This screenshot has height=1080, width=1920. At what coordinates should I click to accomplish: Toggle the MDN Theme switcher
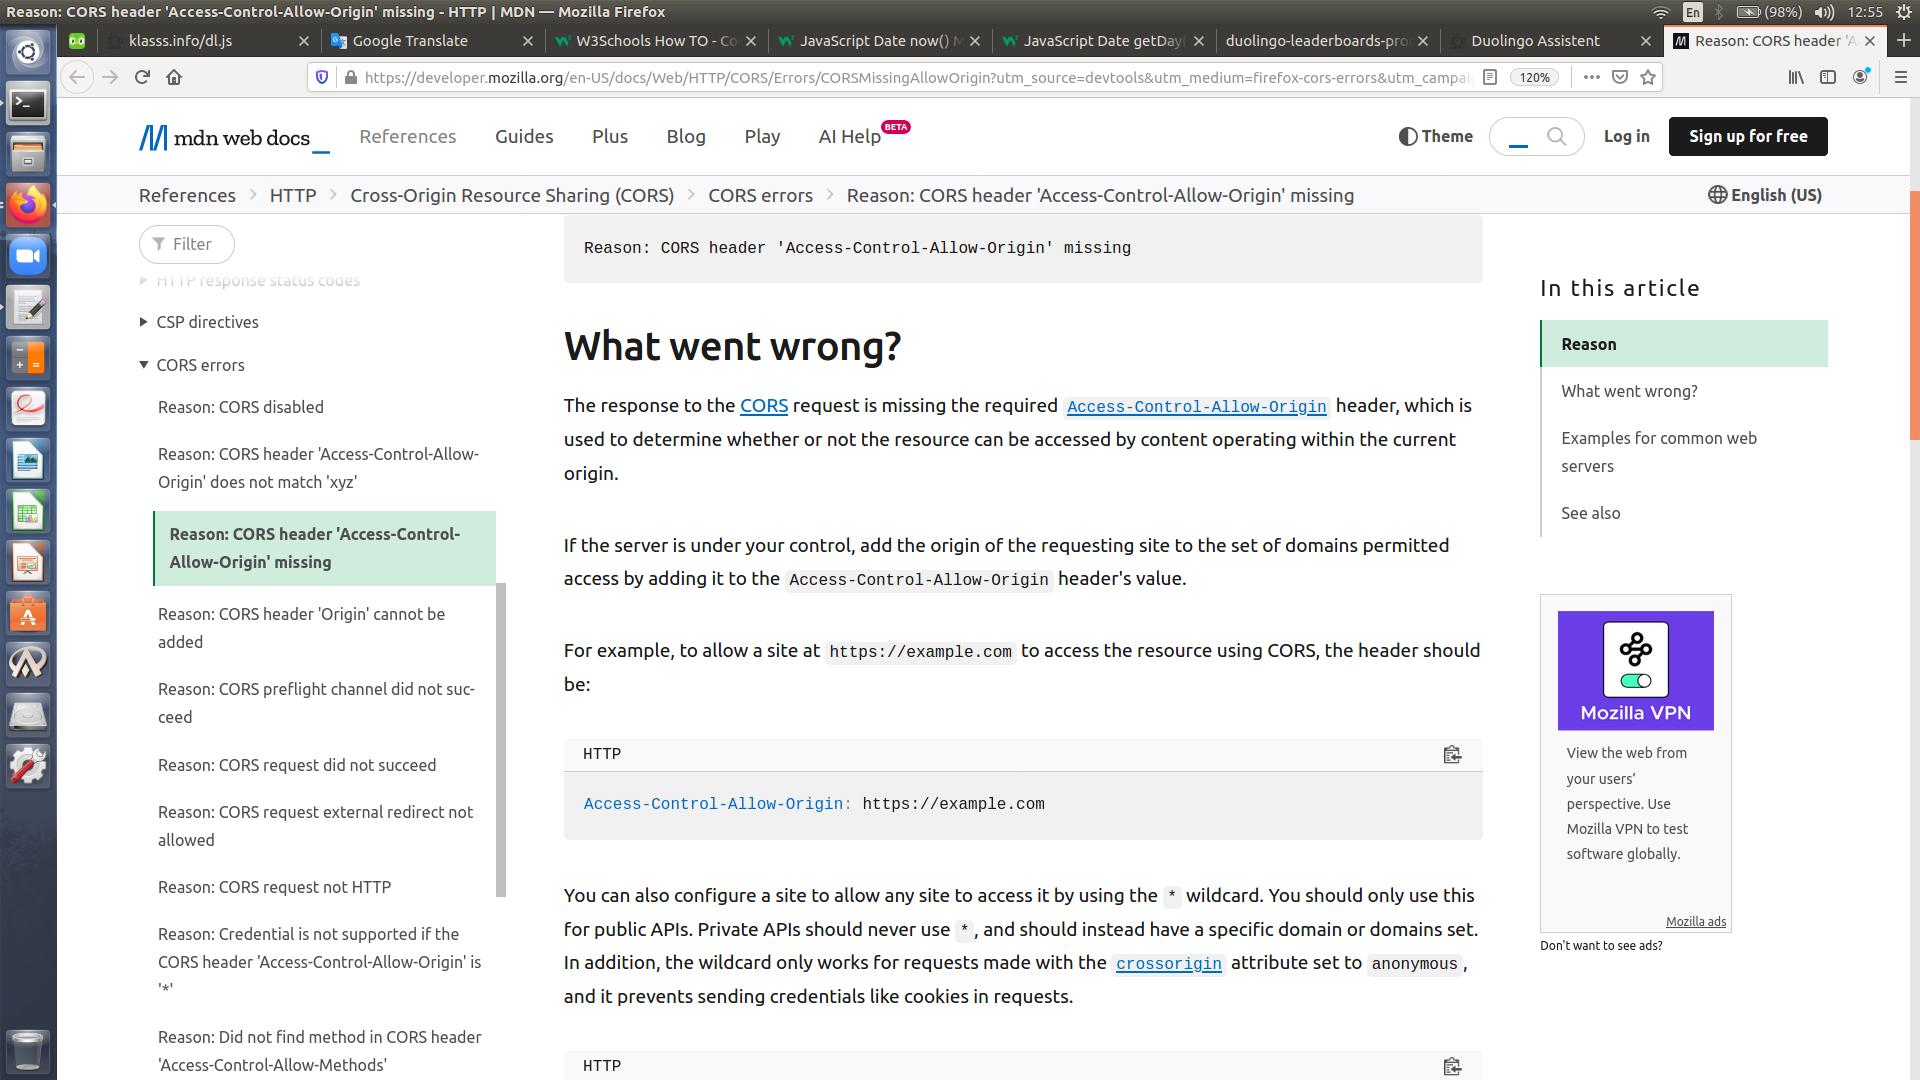pos(1436,136)
